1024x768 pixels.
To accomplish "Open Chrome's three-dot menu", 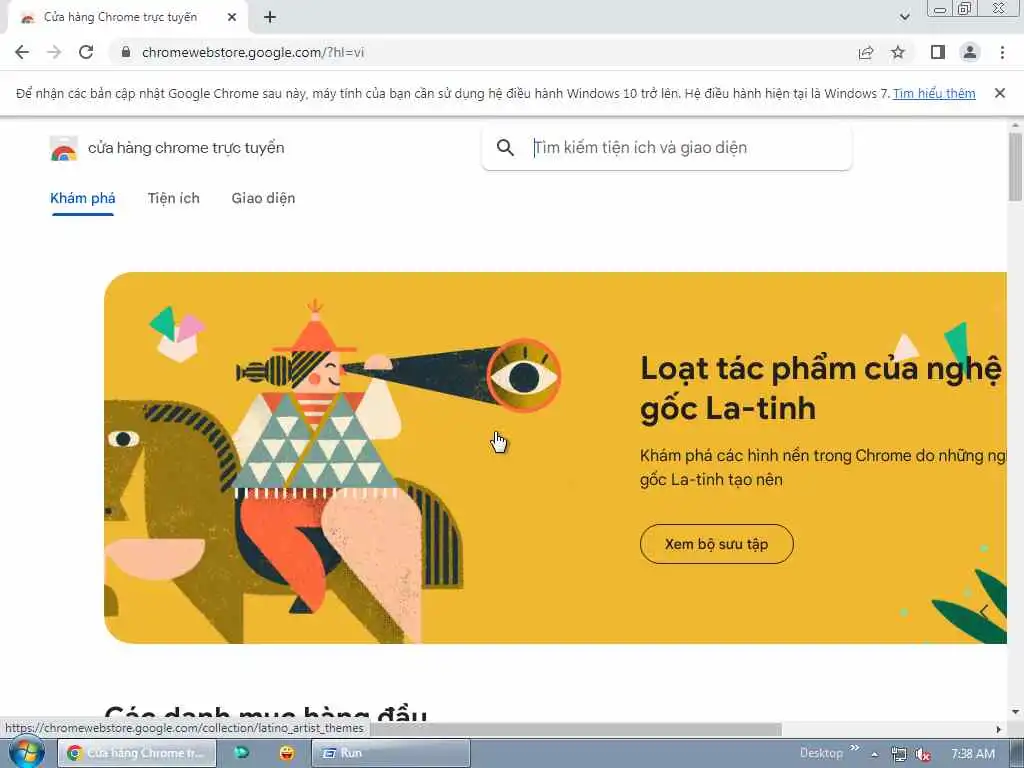I will click(1002, 52).
